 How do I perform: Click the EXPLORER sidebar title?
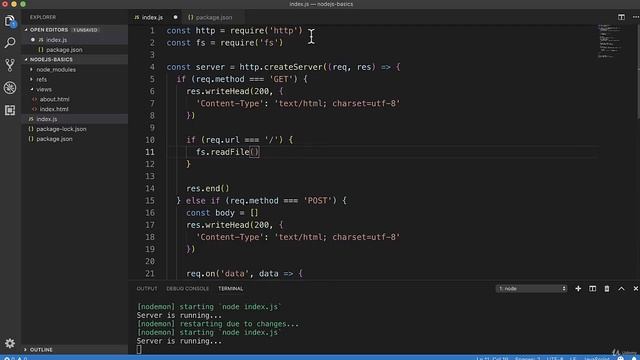pyautogui.click(x=43, y=17)
